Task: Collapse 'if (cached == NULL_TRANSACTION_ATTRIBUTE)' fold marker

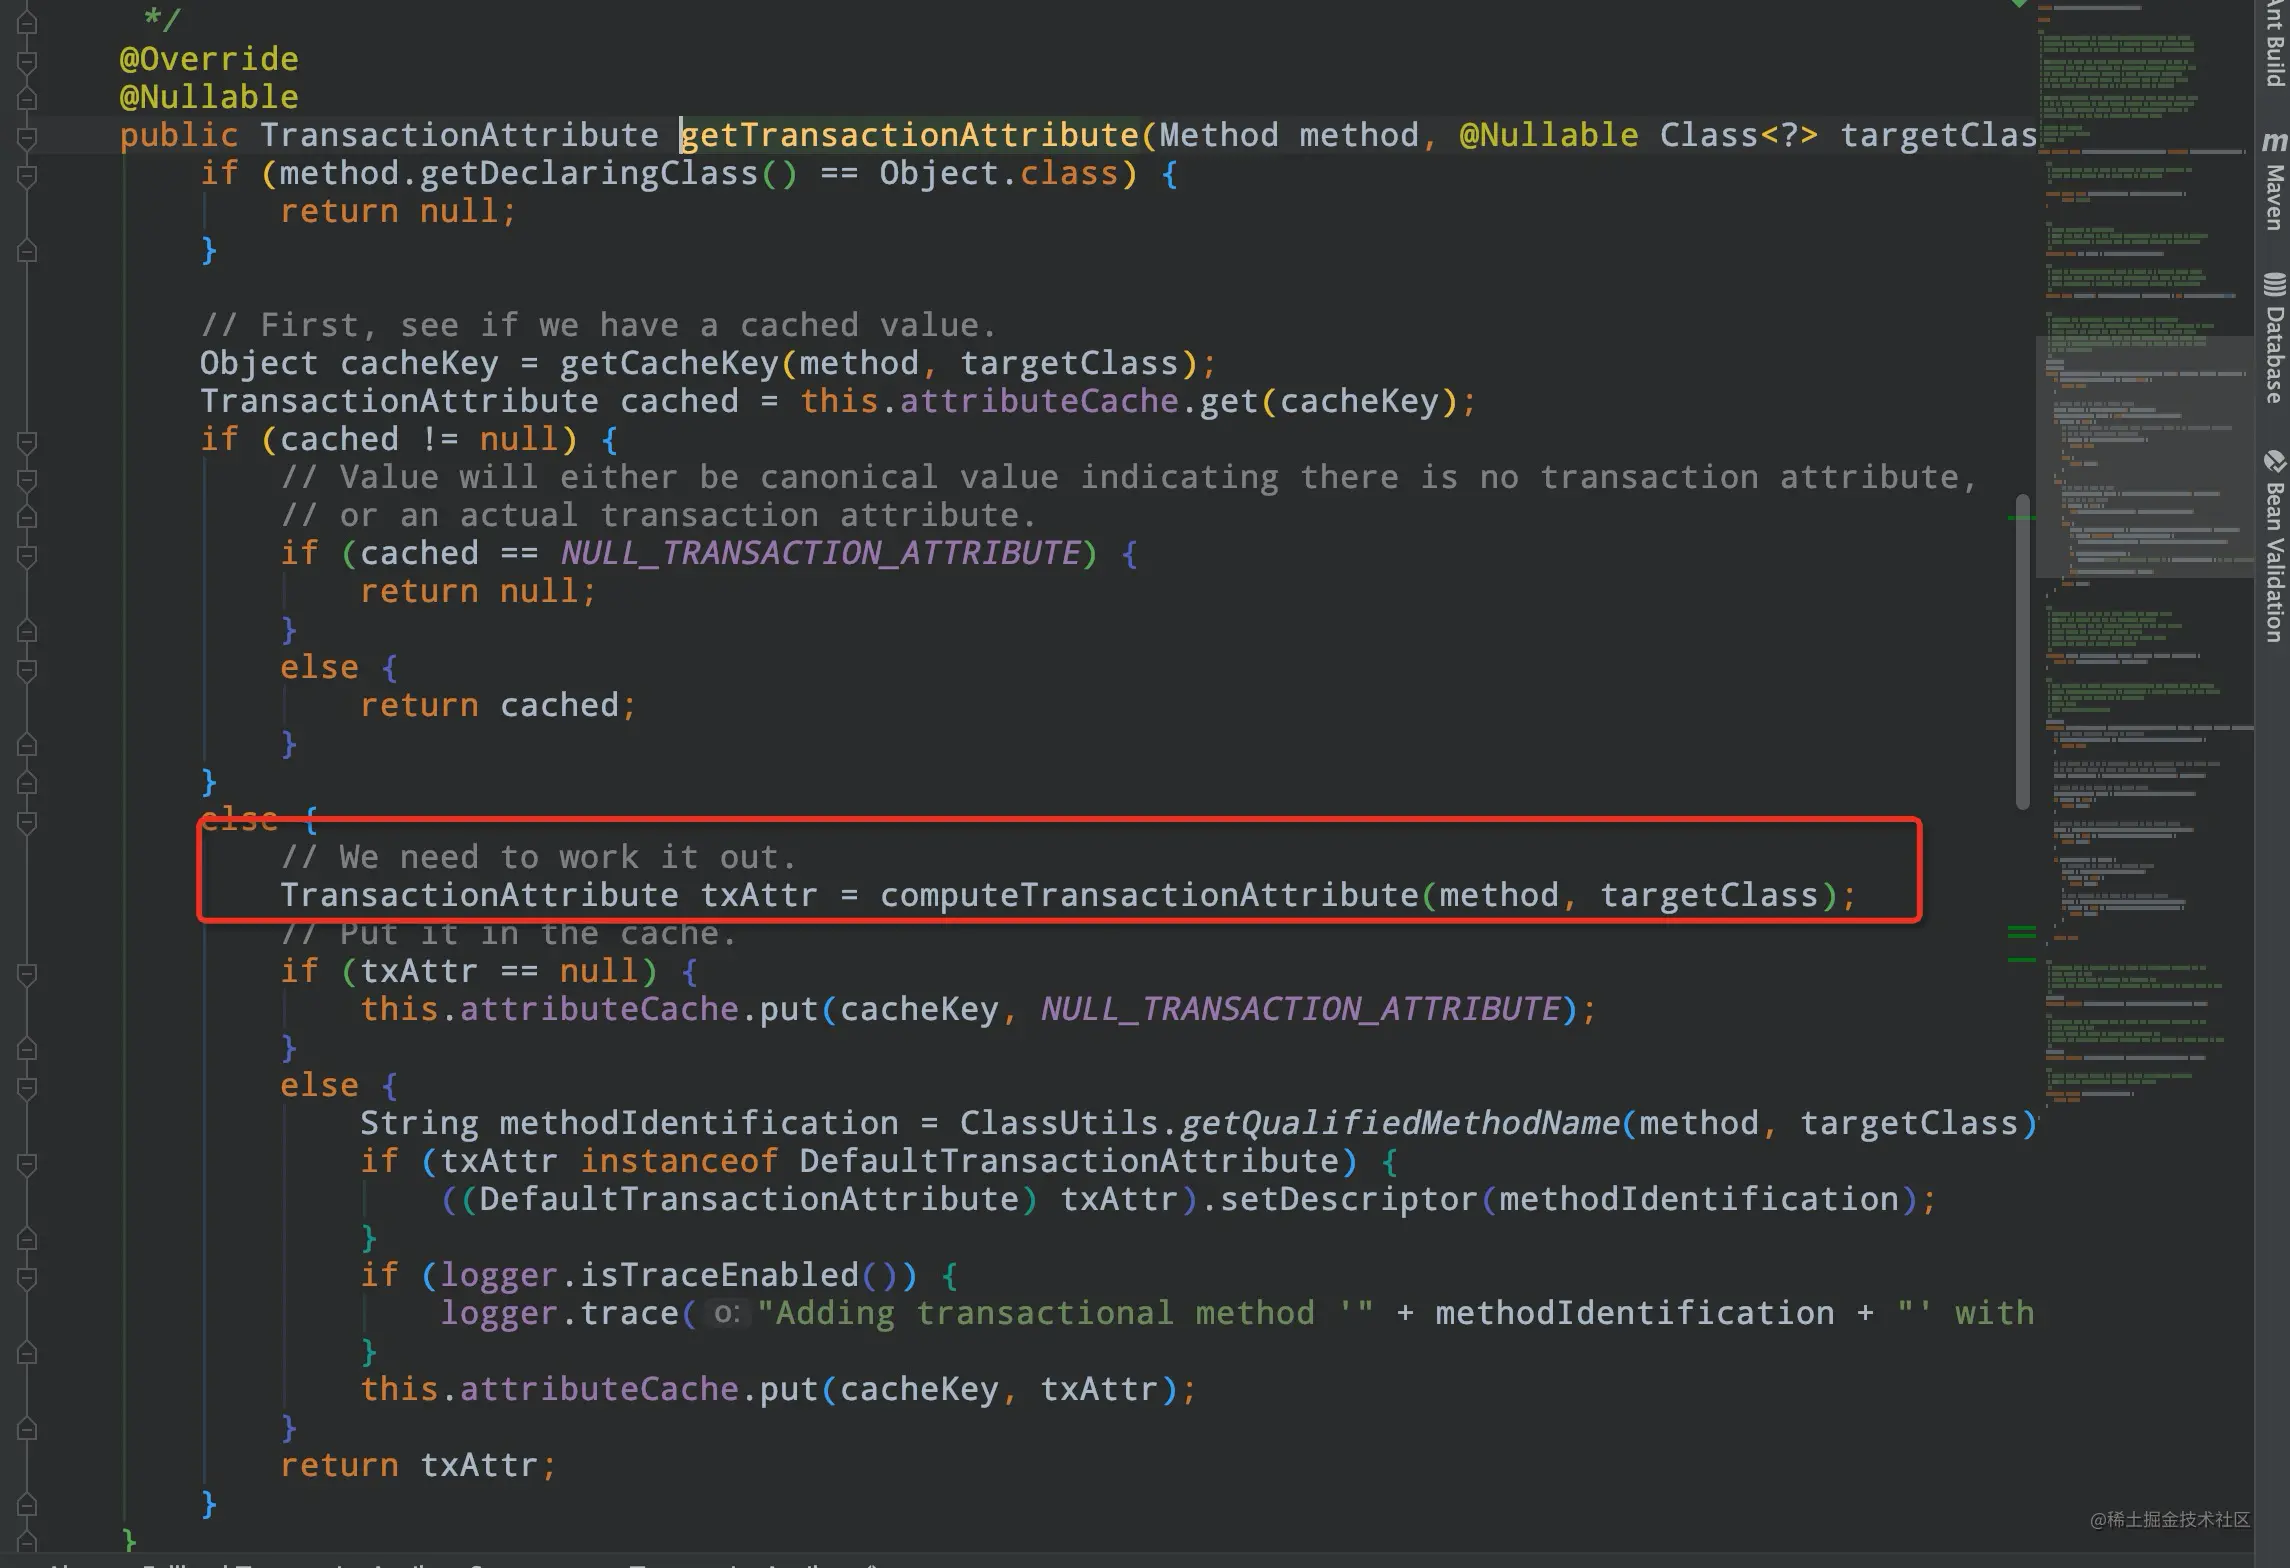Action: point(27,554)
